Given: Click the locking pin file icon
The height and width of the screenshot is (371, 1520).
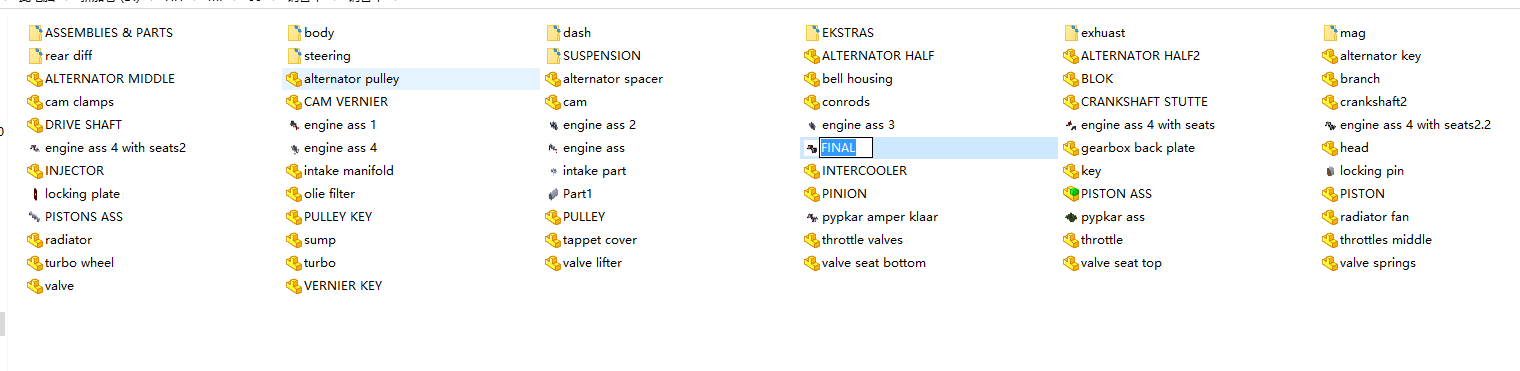Looking at the screenshot, I should coord(1330,171).
